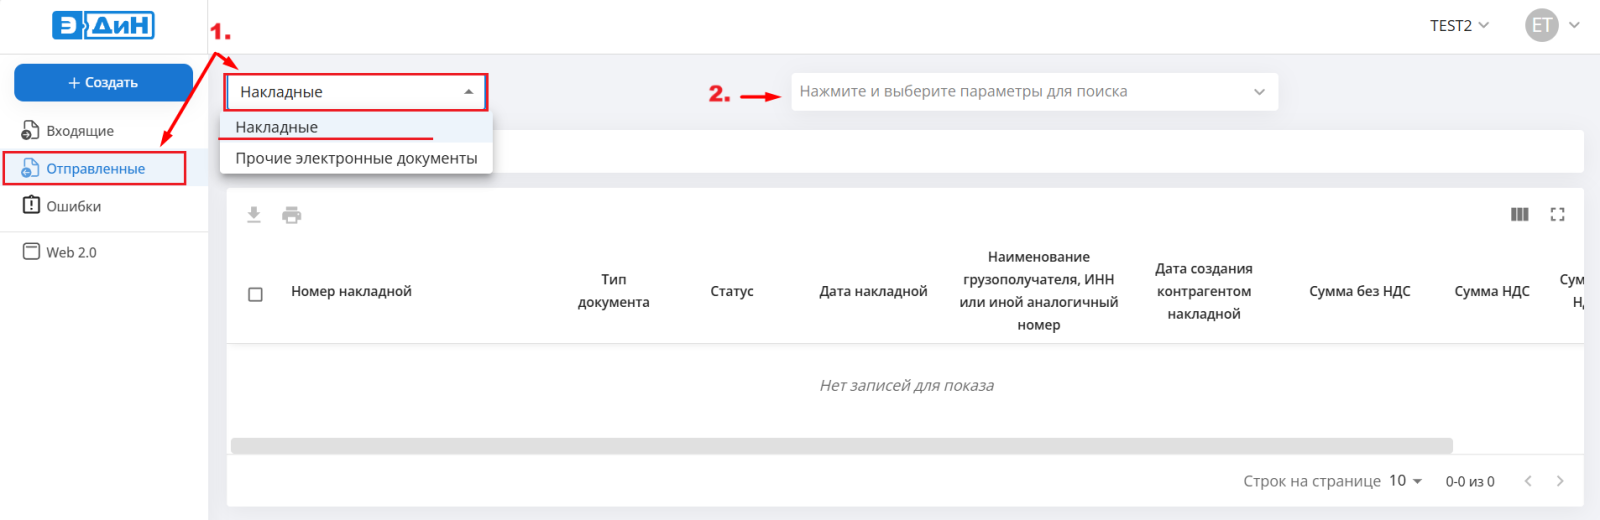Image resolution: width=1600 pixels, height=520 pixels.
Task: Open the column visibility settings icon
Action: click(x=1520, y=214)
